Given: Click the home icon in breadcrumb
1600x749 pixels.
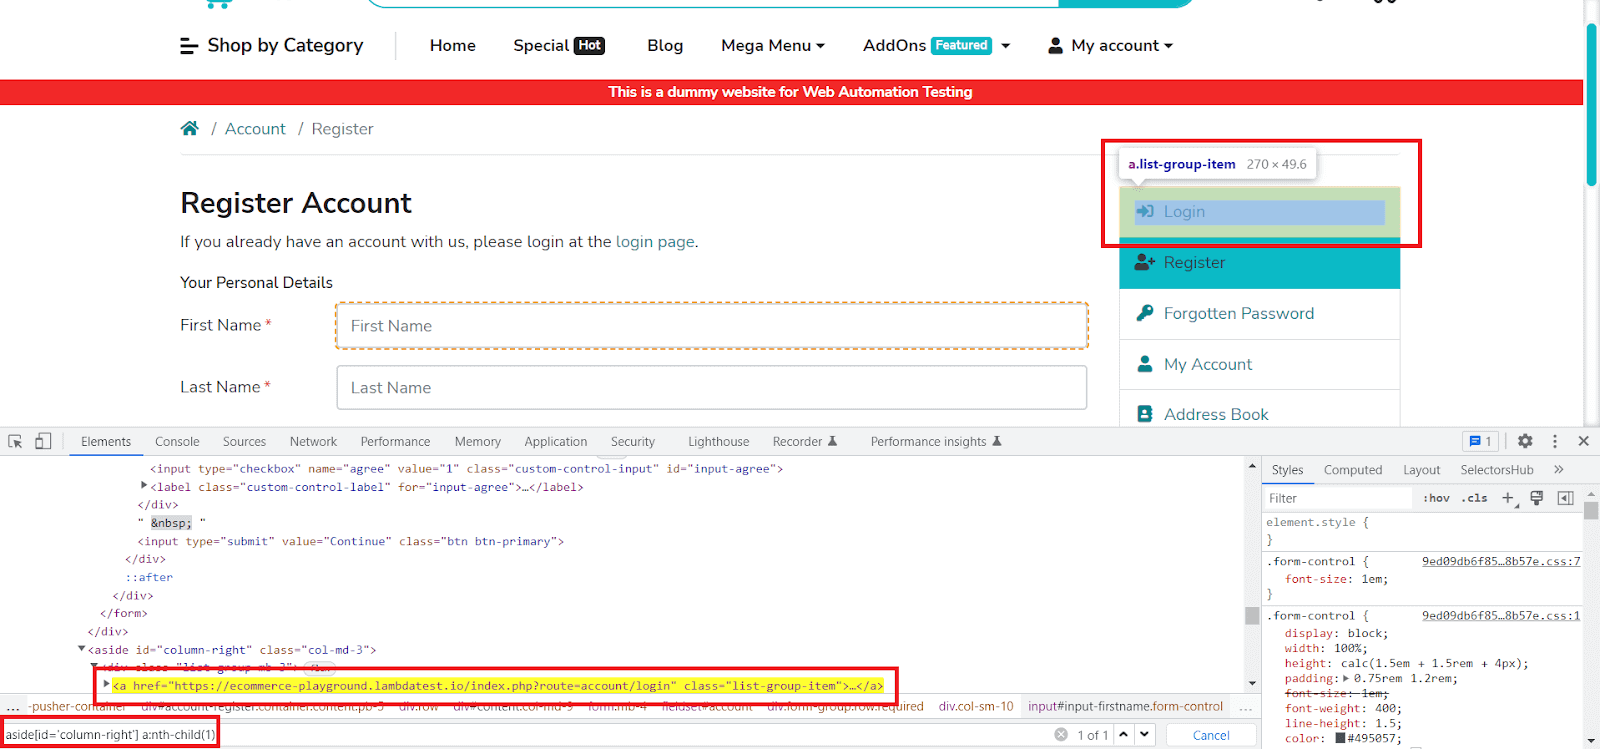Looking at the screenshot, I should (x=189, y=129).
